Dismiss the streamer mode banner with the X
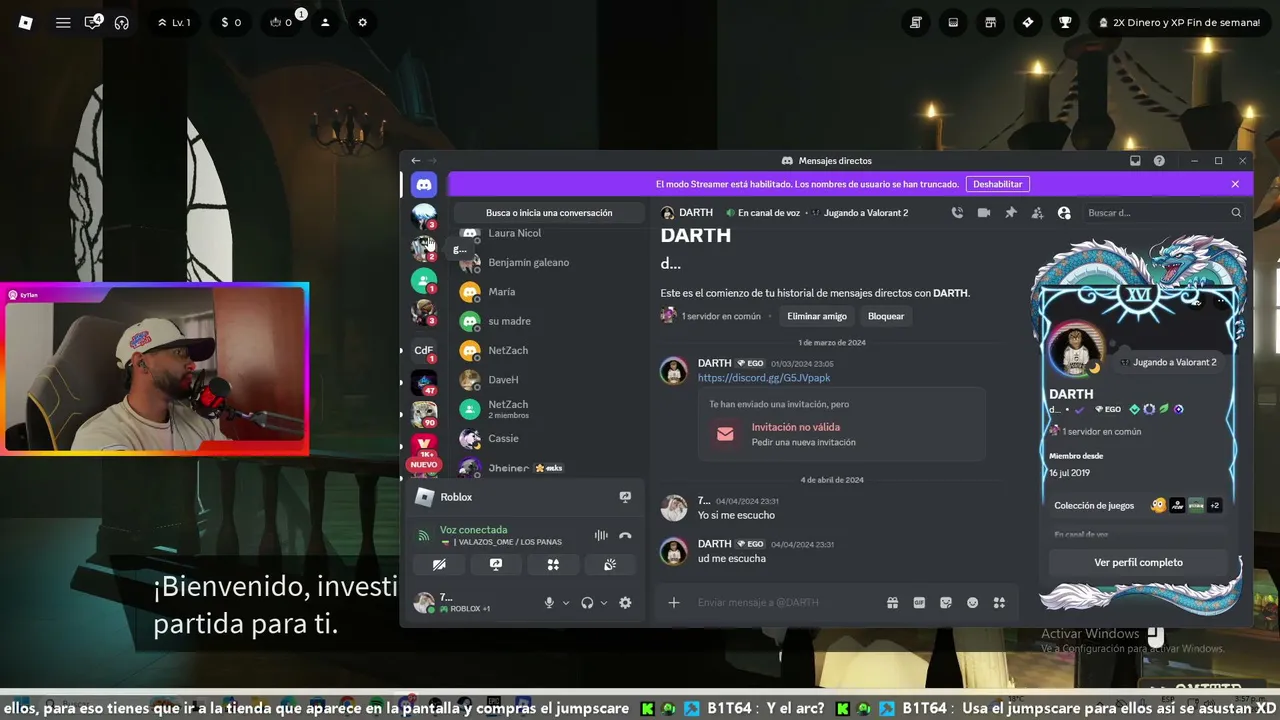1280x720 pixels. tap(1235, 184)
